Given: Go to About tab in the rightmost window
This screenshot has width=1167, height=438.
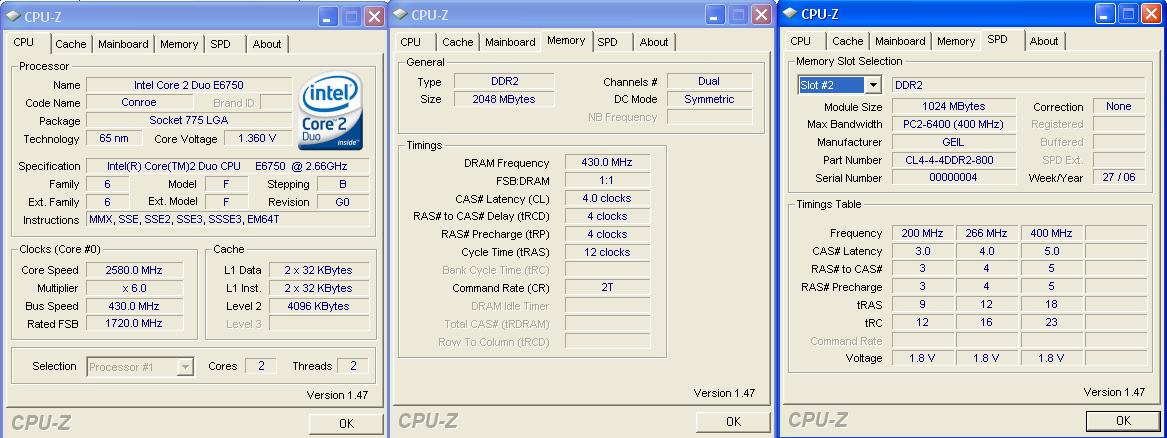Looking at the screenshot, I should tap(1043, 41).
